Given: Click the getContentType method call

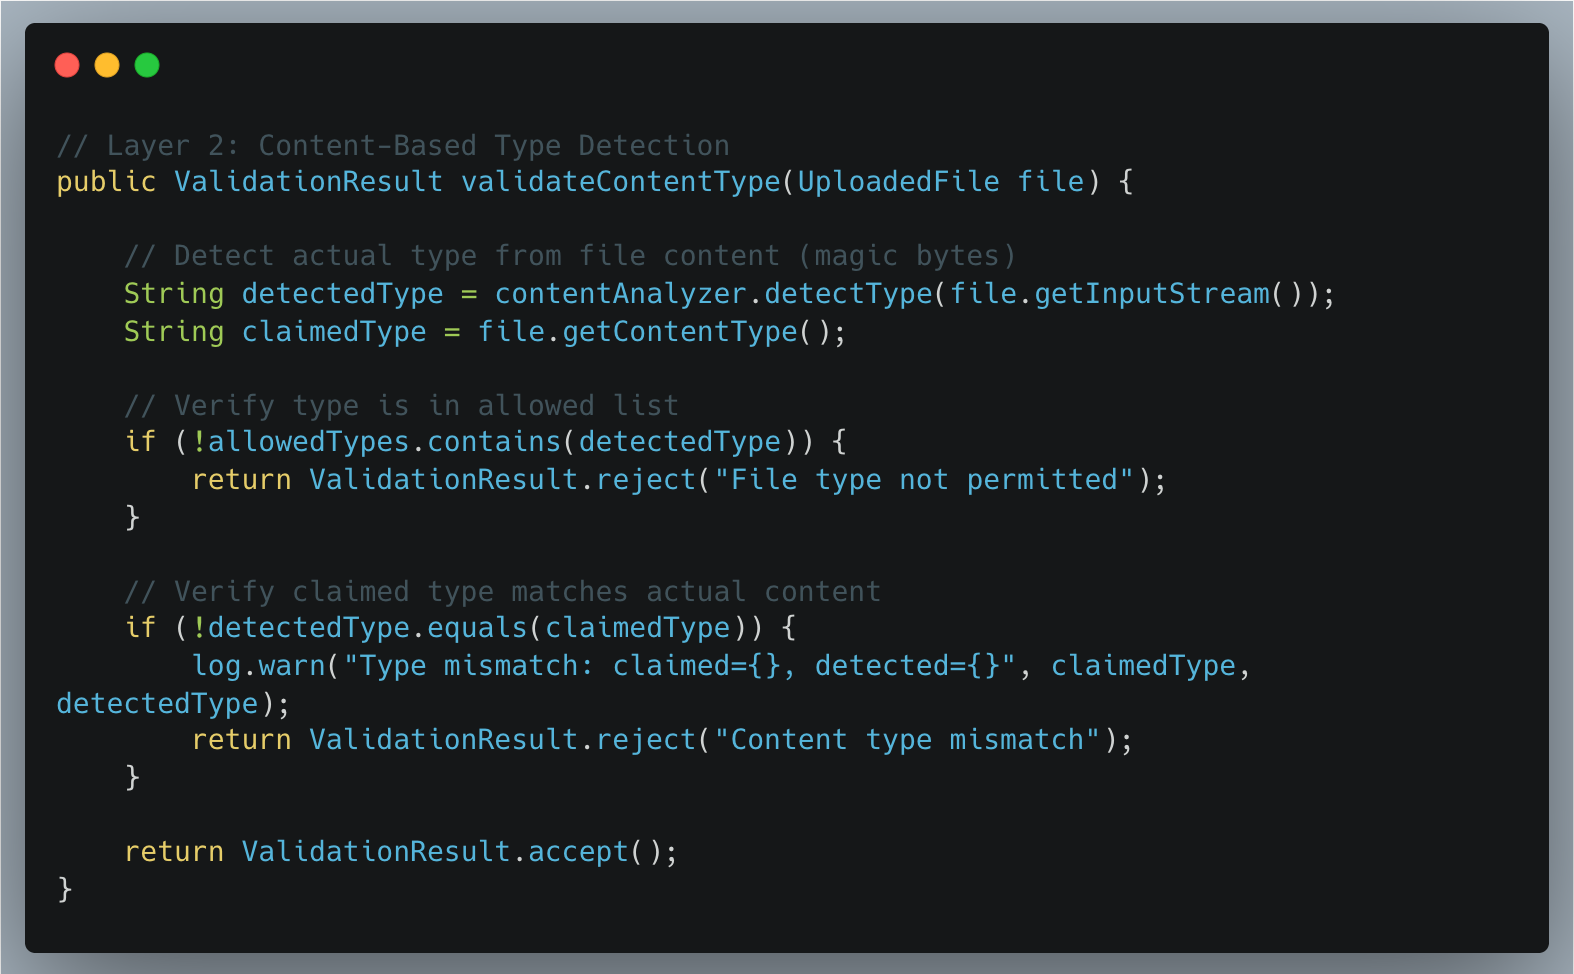Looking at the screenshot, I should pos(679,332).
